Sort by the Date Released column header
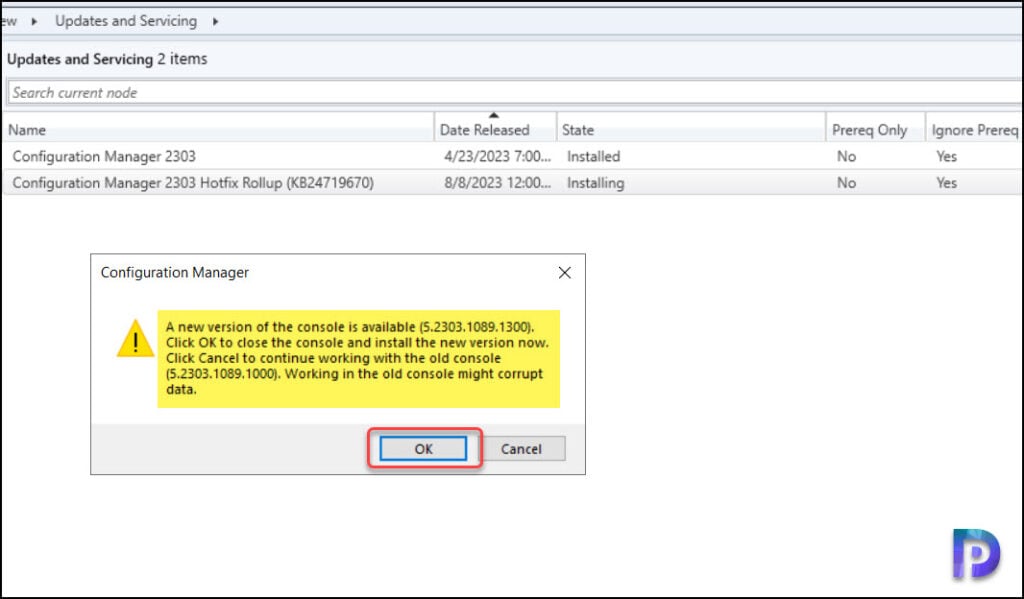Viewport: 1024px width, 599px height. tap(495, 129)
